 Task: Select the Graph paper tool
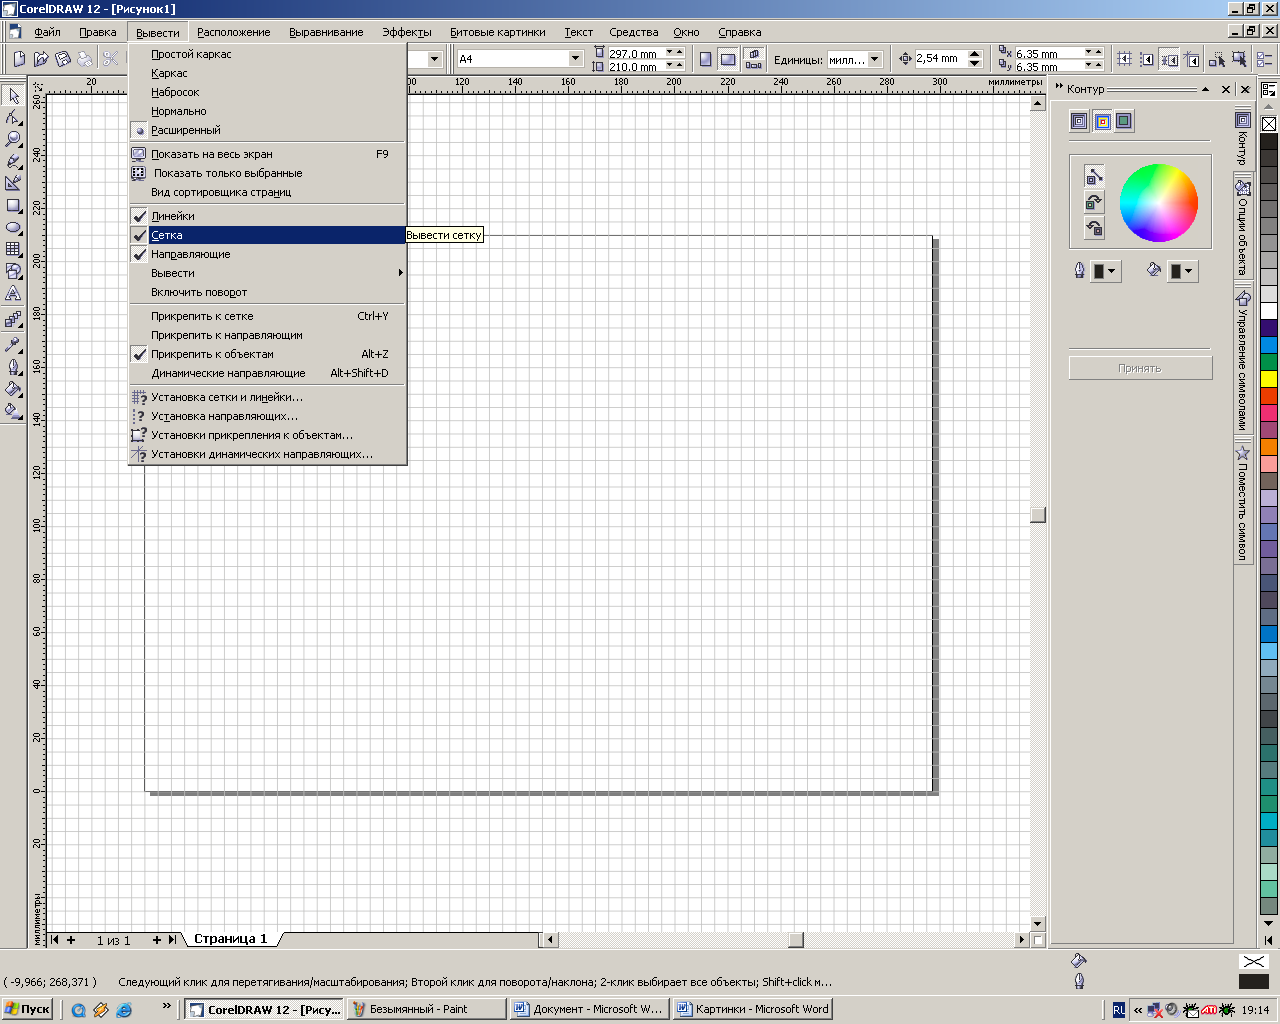pos(13,249)
